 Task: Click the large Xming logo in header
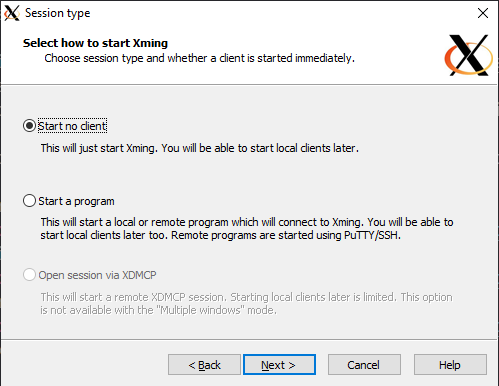tap(468, 55)
